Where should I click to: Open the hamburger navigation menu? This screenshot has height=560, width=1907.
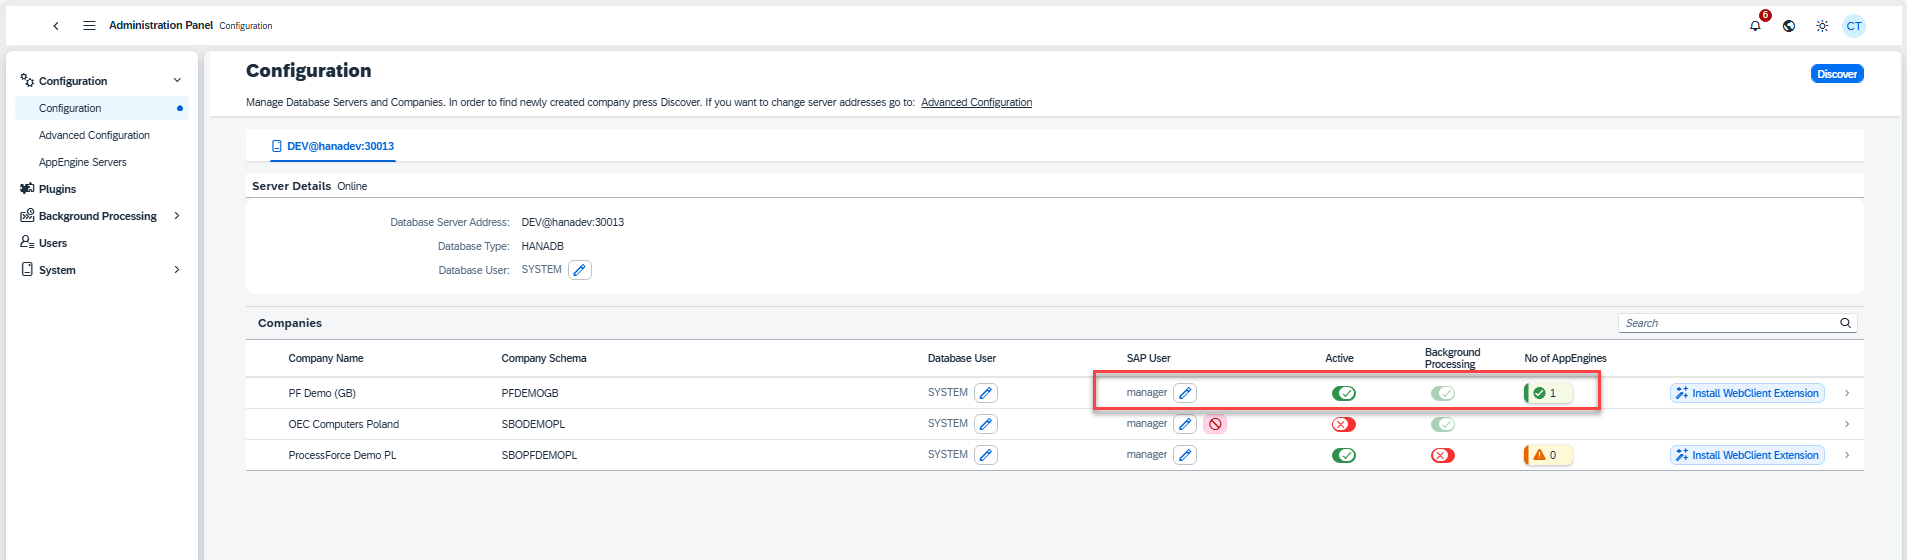[89, 26]
